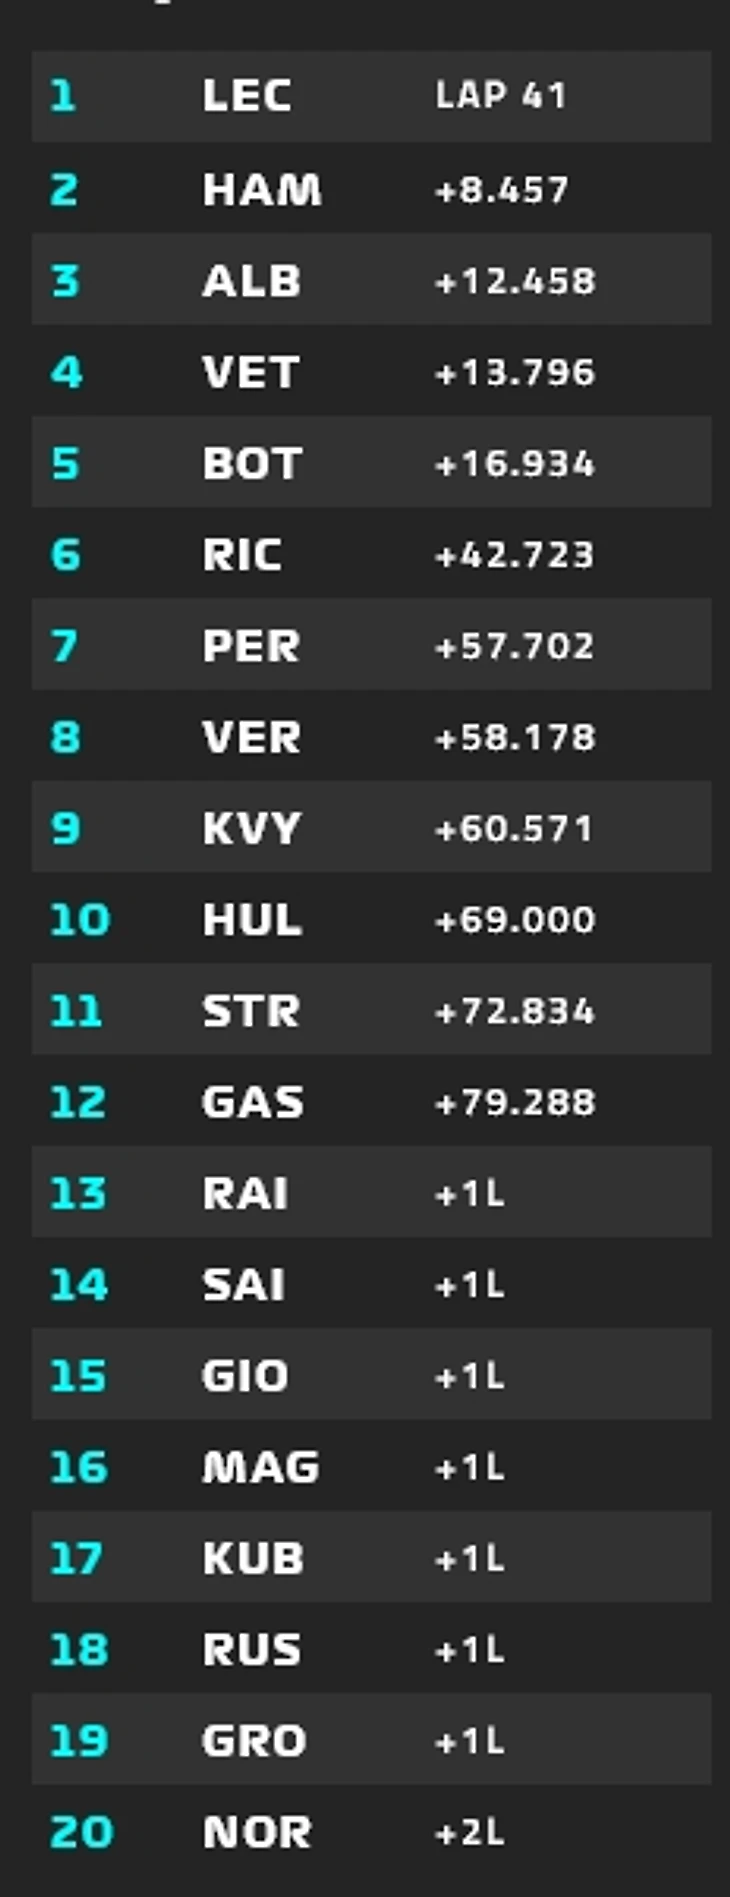Click RUS driver abbreviation
This screenshot has width=730, height=1897.
pyautogui.click(x=251, y=1650)
